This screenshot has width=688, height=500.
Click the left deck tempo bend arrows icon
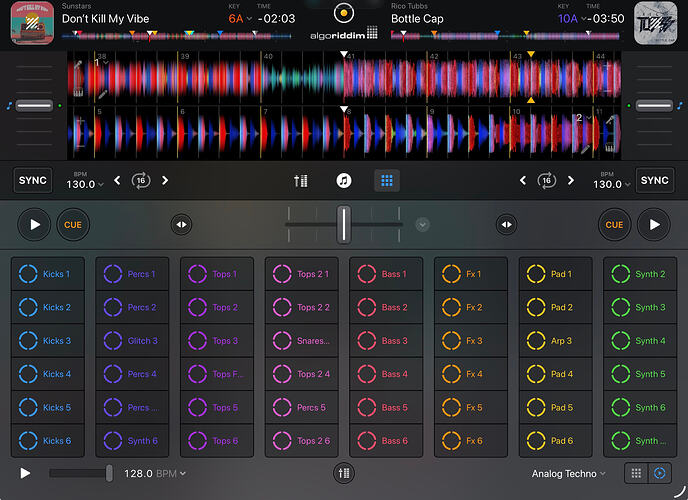coord(181,225)
